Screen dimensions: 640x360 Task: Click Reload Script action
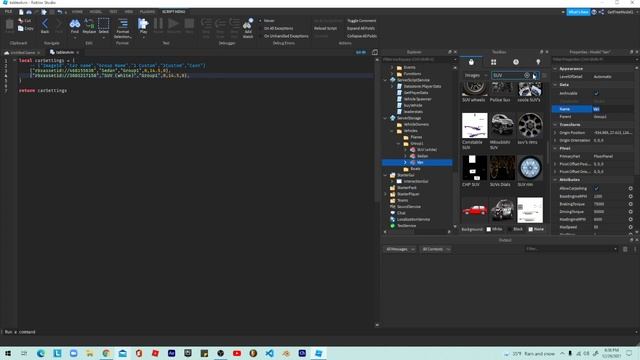coord(325,29)
